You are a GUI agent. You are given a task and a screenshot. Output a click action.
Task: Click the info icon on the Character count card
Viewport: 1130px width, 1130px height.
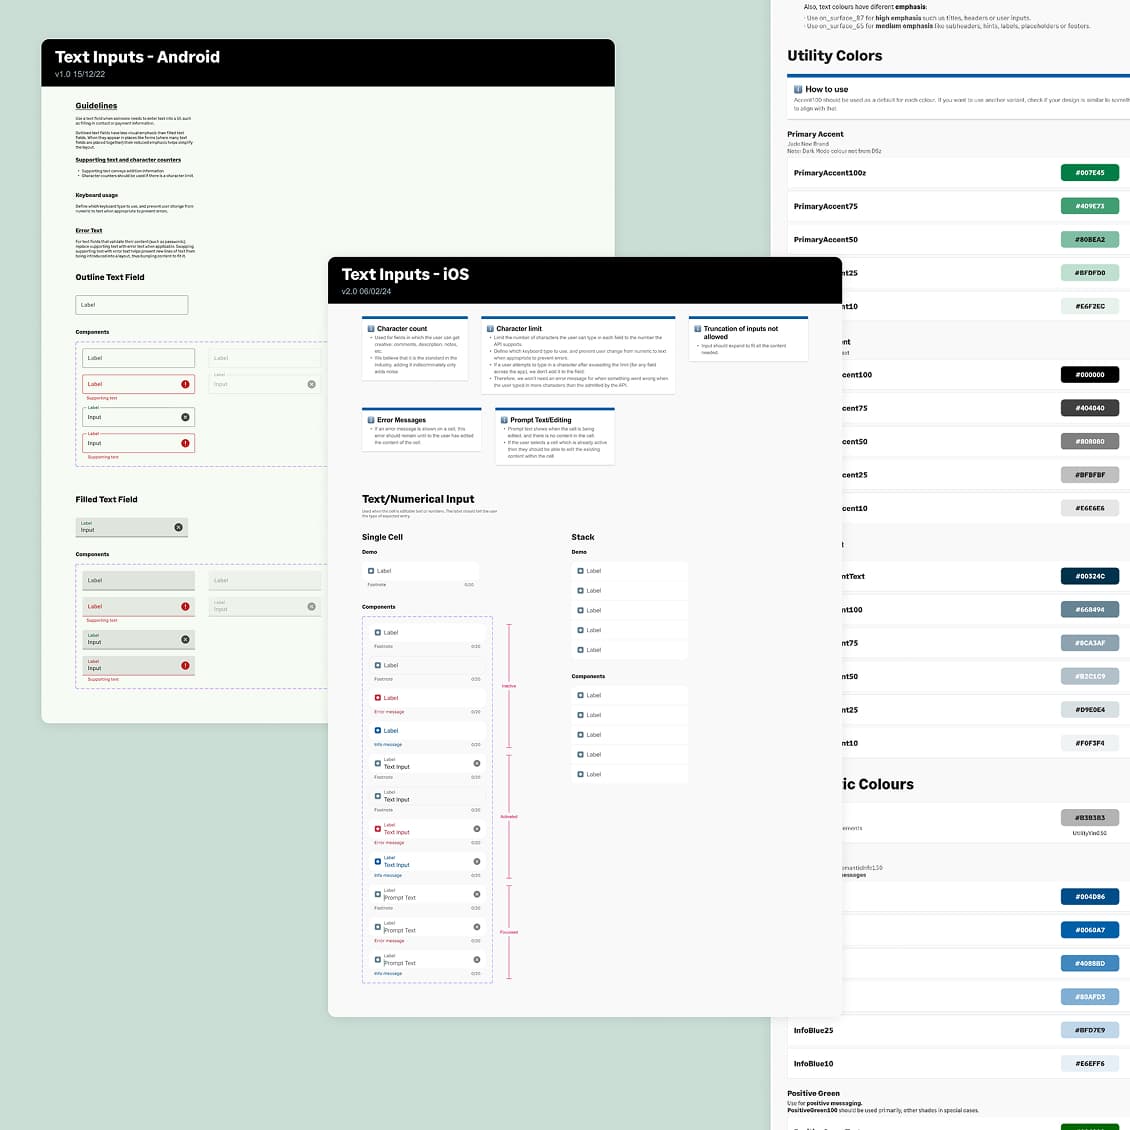[x=371, y=328]
